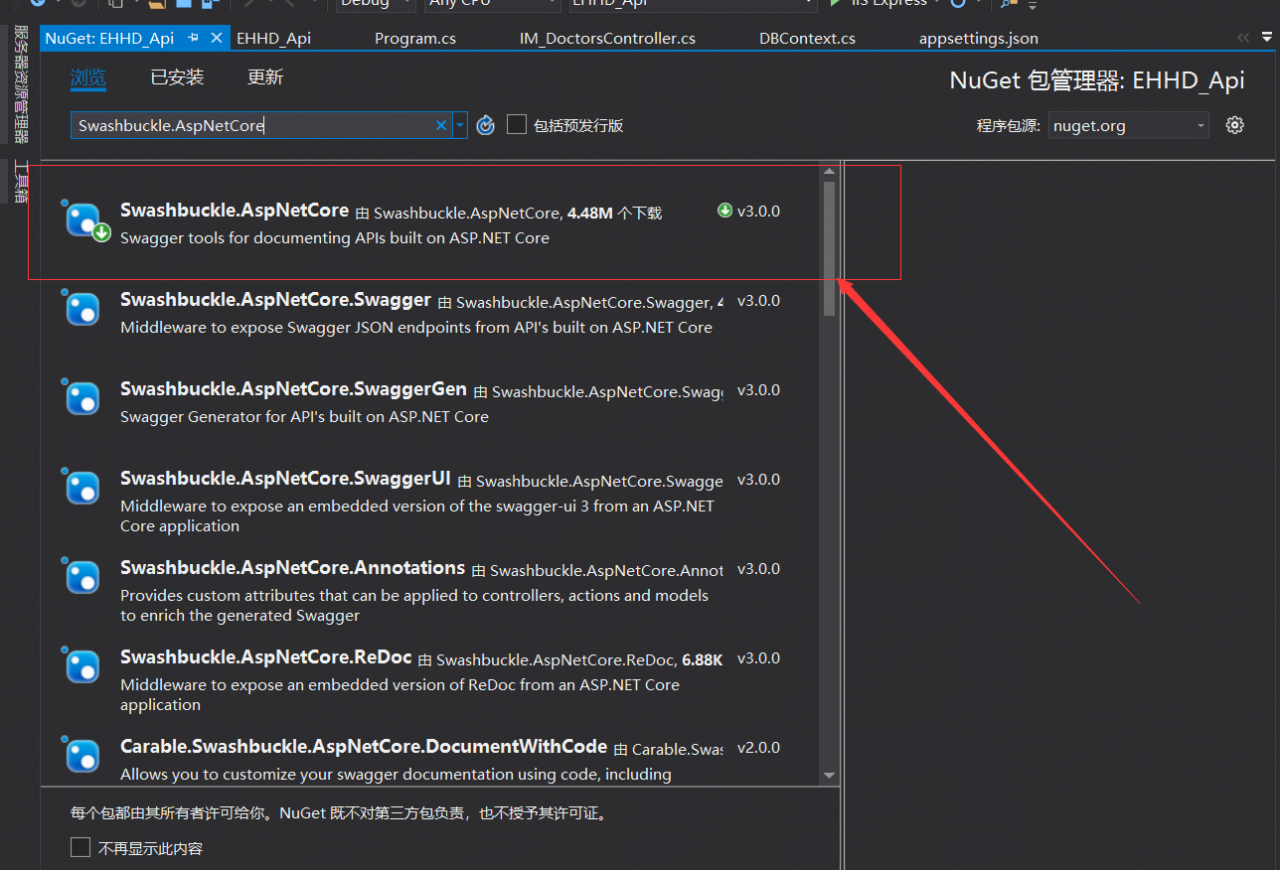Click the 'NuGet 包管理器: EHHD_Api' heading
The height and width of the screenshot is (870, 1280).
coord(1097,81)
